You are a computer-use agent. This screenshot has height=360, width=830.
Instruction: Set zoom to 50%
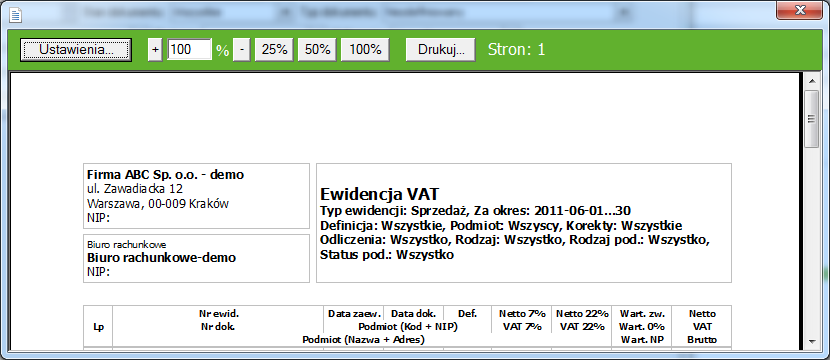(x=318, y=50)
